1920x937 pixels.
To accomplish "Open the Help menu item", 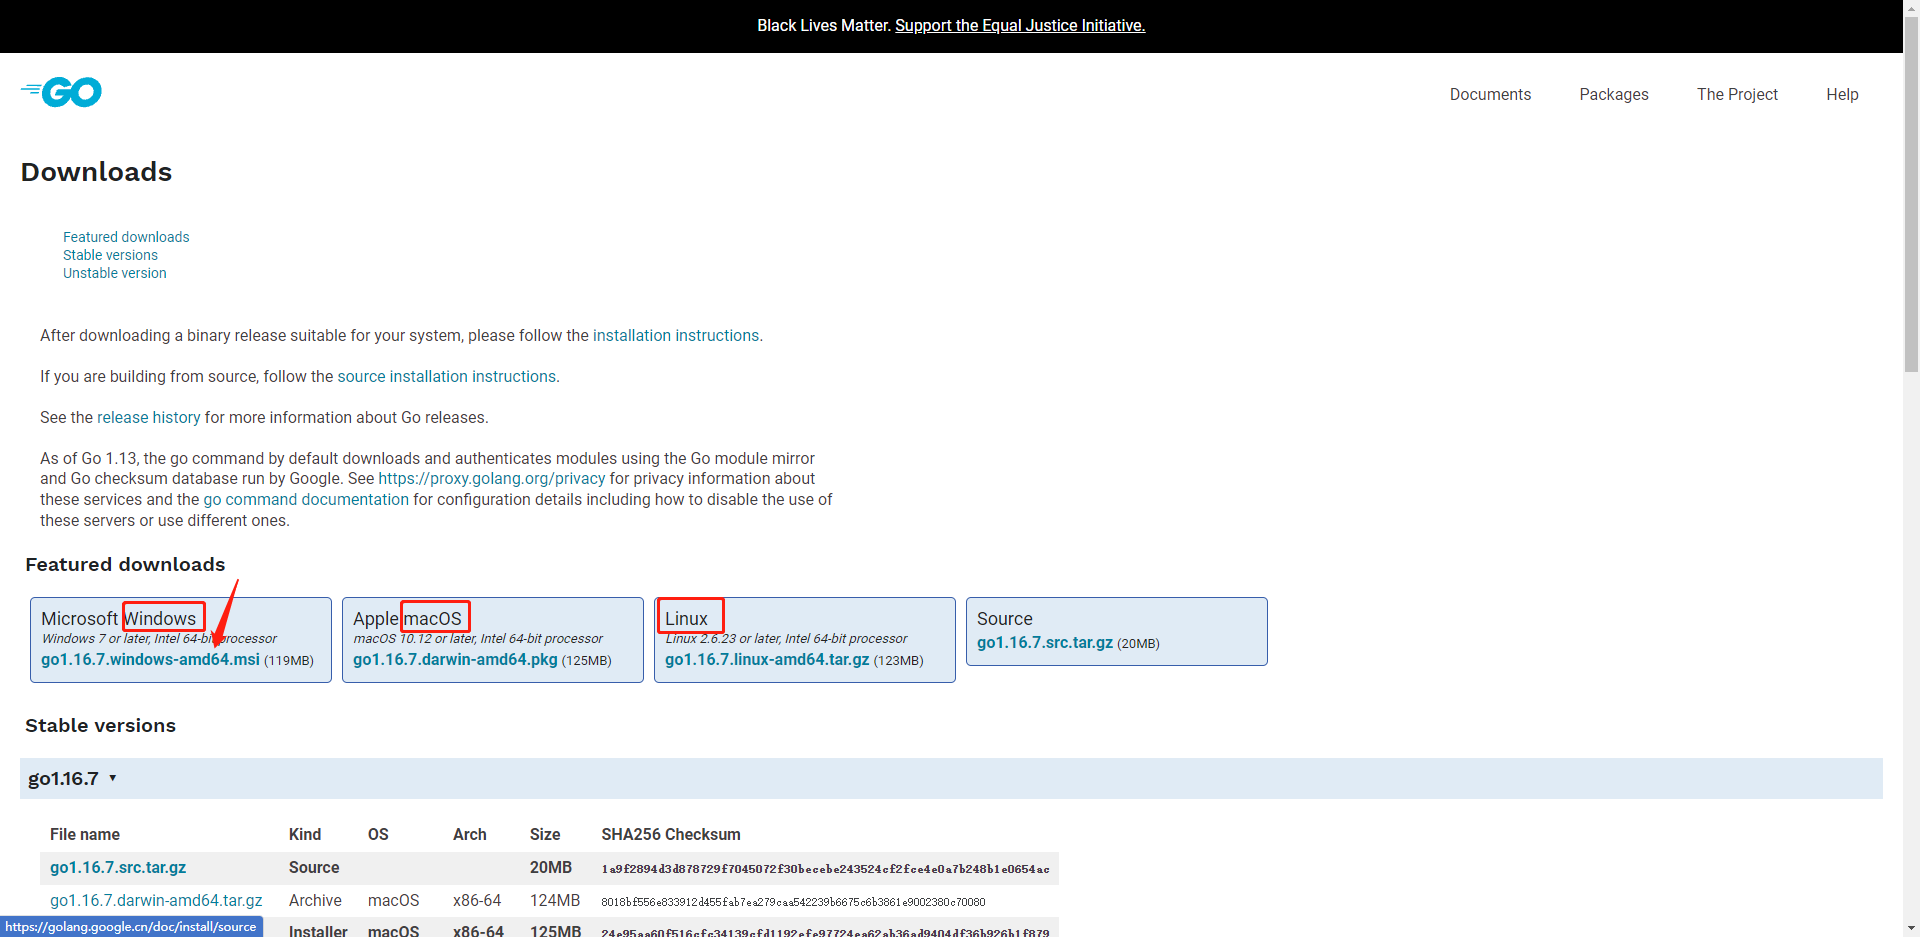I will pyautogui.click(x=1842, y=94).
